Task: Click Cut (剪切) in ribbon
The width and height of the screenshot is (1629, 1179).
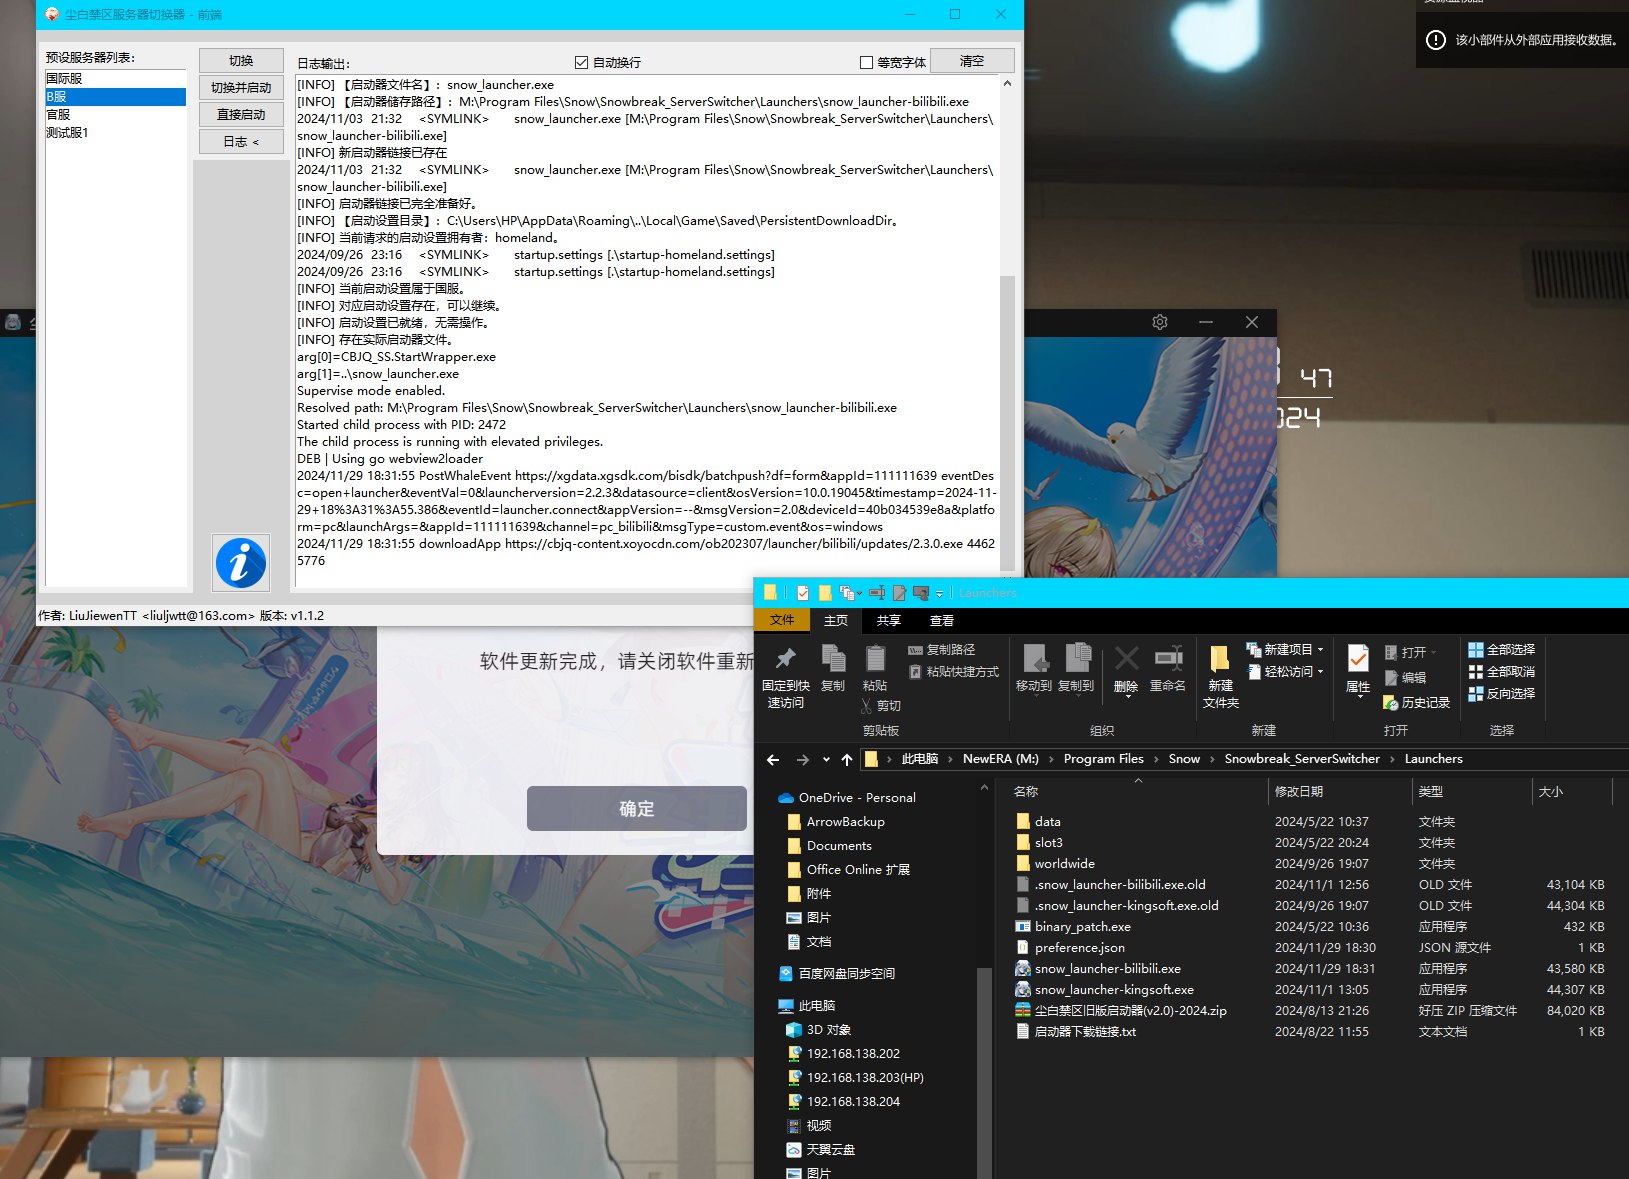Action: (x=881, y=705)
